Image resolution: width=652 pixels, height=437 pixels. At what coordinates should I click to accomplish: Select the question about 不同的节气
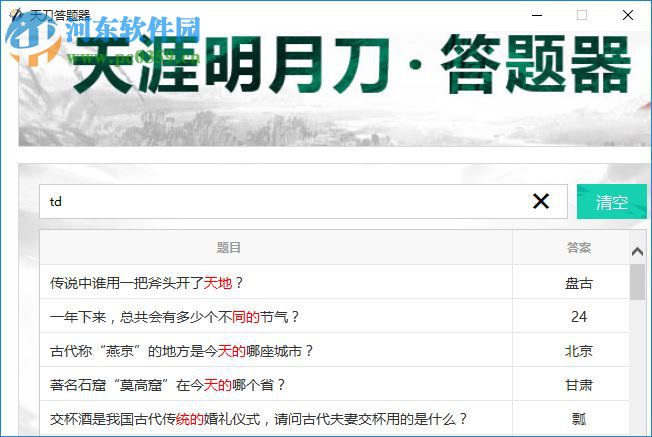pyautogui.click(x=276, y=317)
